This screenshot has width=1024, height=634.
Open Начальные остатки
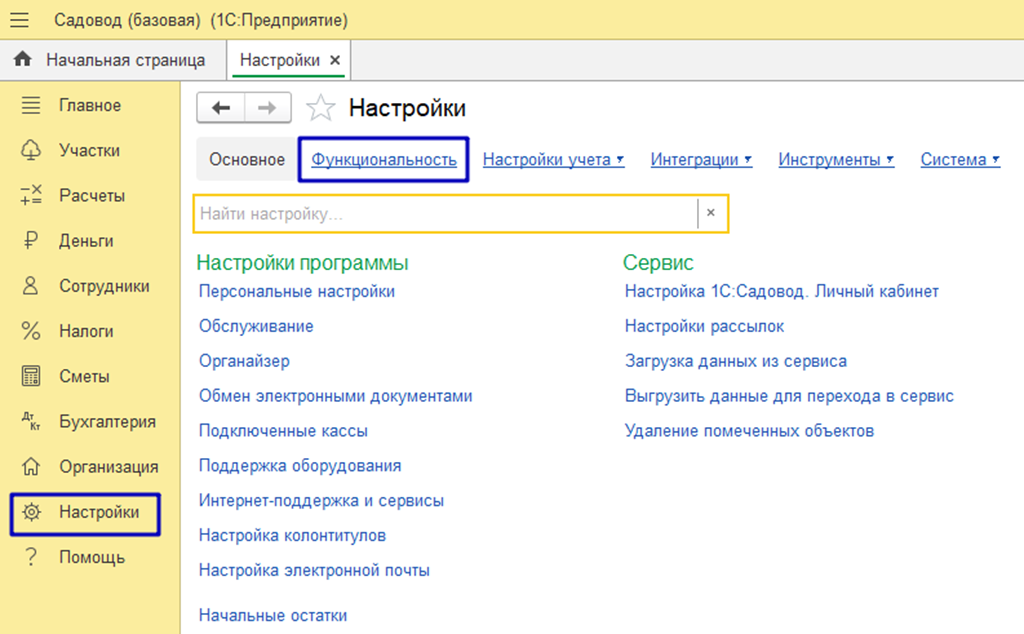pos(273,615)
